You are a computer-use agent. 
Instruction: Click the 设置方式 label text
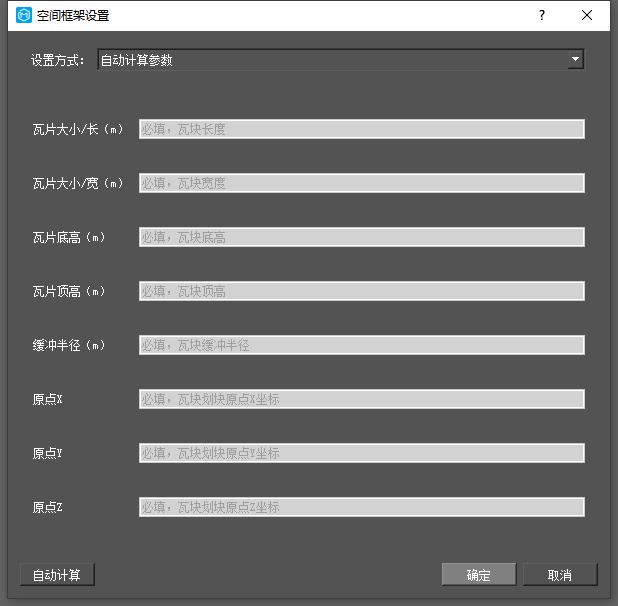[x=58, y=60]
